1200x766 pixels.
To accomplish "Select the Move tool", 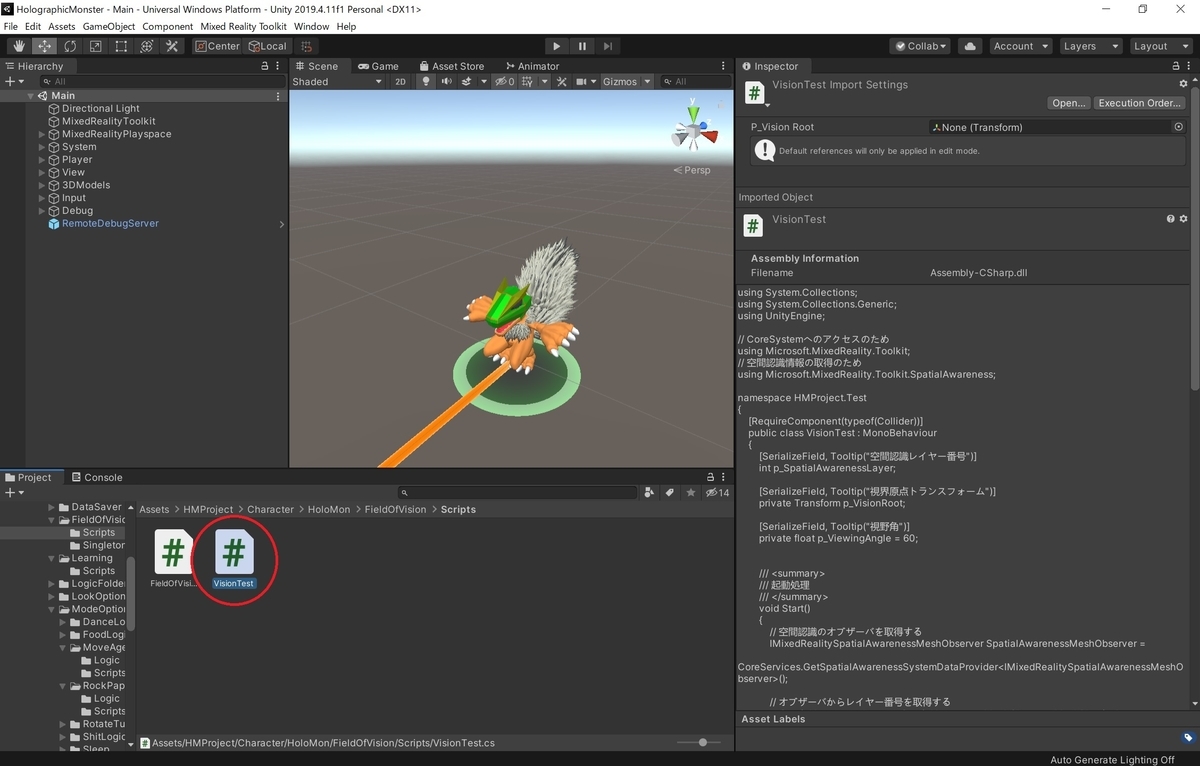I will coord(44,46).
